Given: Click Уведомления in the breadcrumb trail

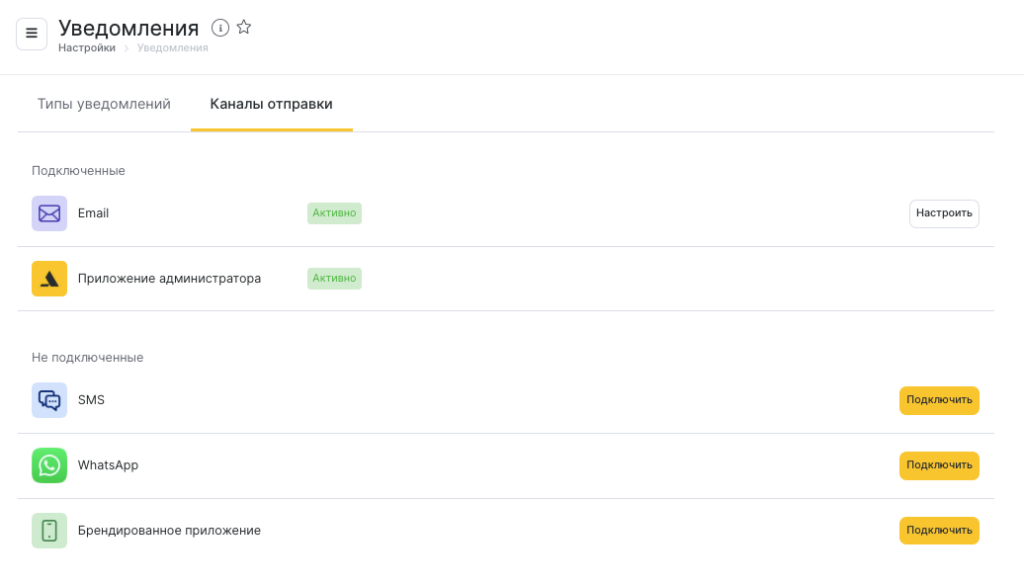Looking at the screenshot, I should 172,48.
